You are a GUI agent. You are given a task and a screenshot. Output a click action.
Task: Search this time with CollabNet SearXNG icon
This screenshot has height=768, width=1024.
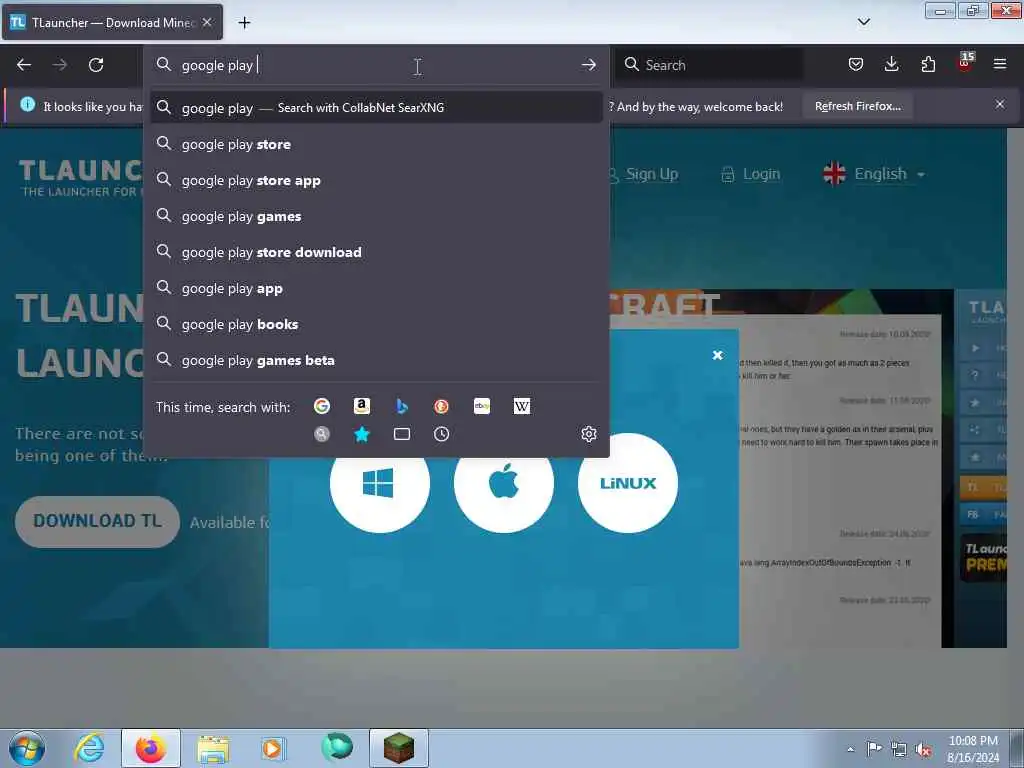[322, 434]
